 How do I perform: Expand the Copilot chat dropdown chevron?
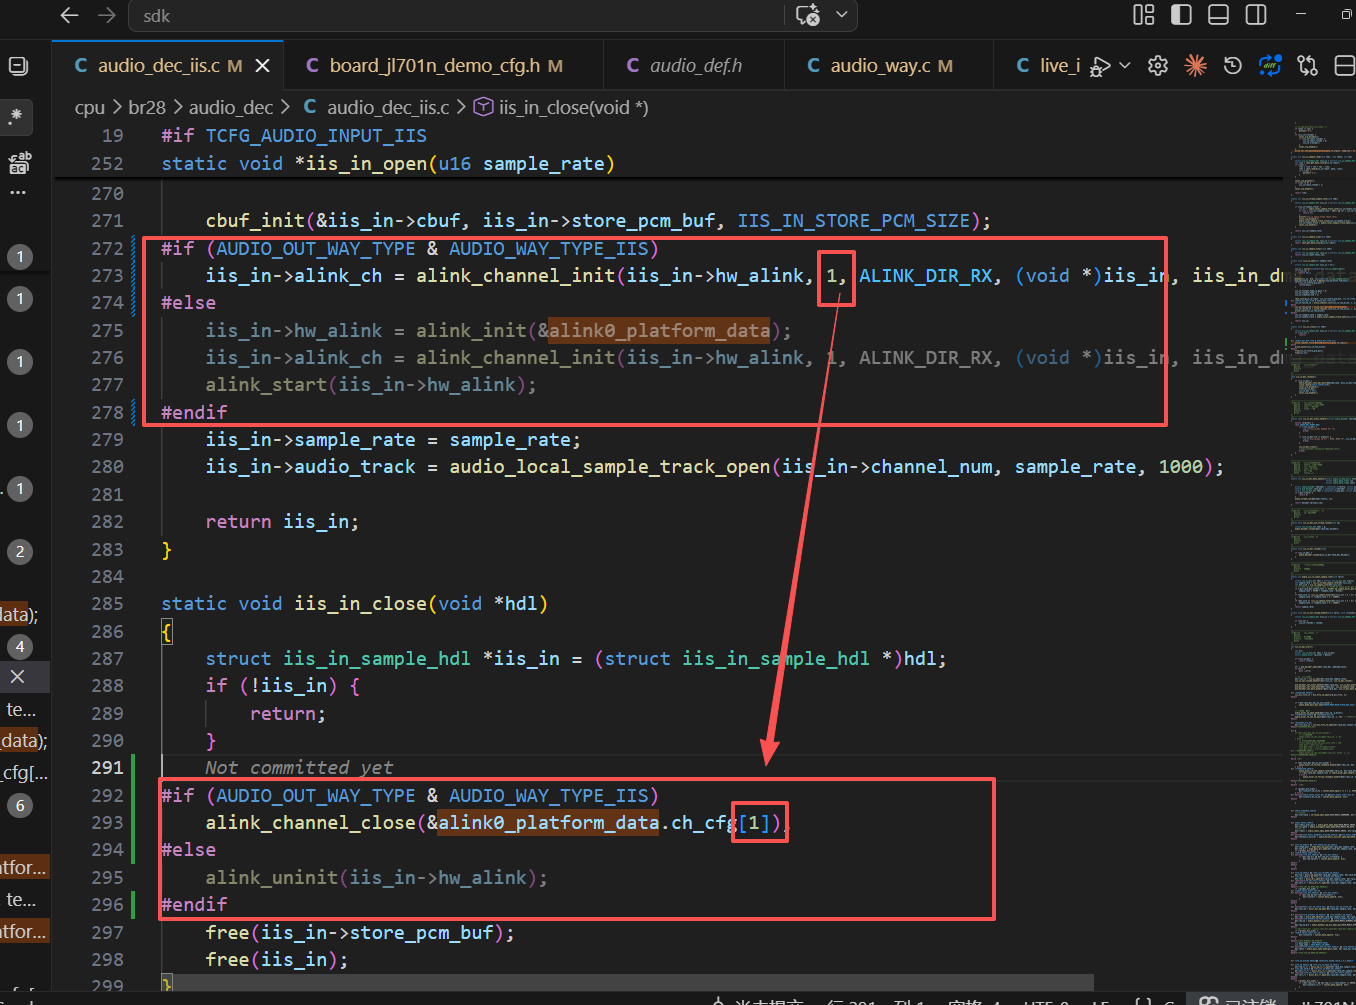tap(841, 15)
